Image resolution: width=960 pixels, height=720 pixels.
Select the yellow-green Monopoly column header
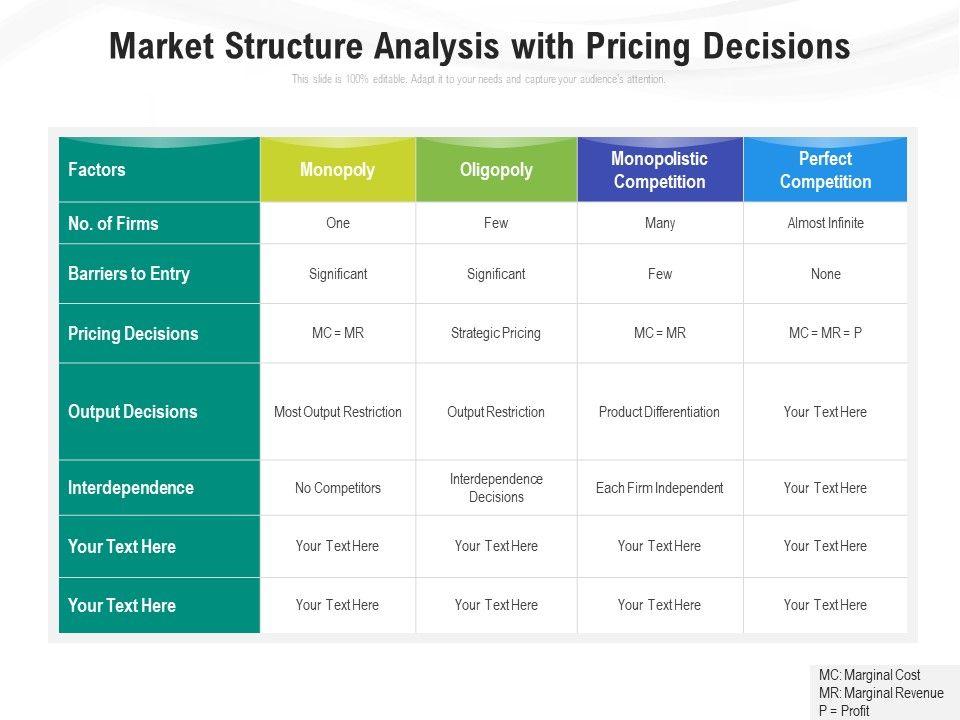(338, 170)
